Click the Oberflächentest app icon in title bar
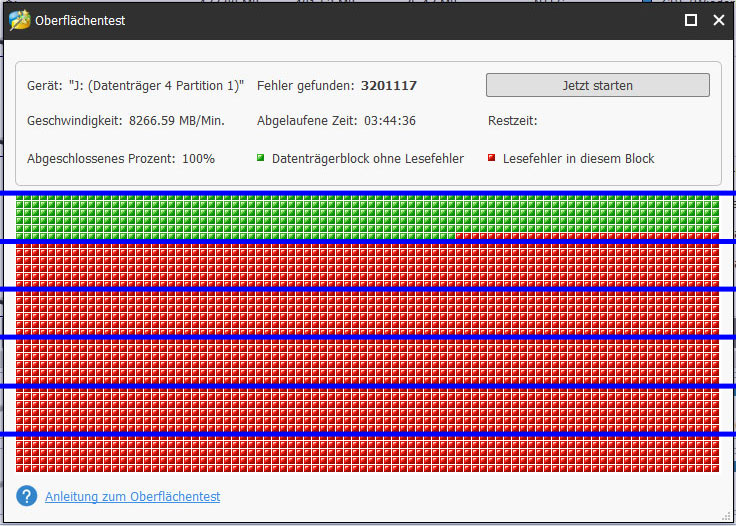 point(20,20)
